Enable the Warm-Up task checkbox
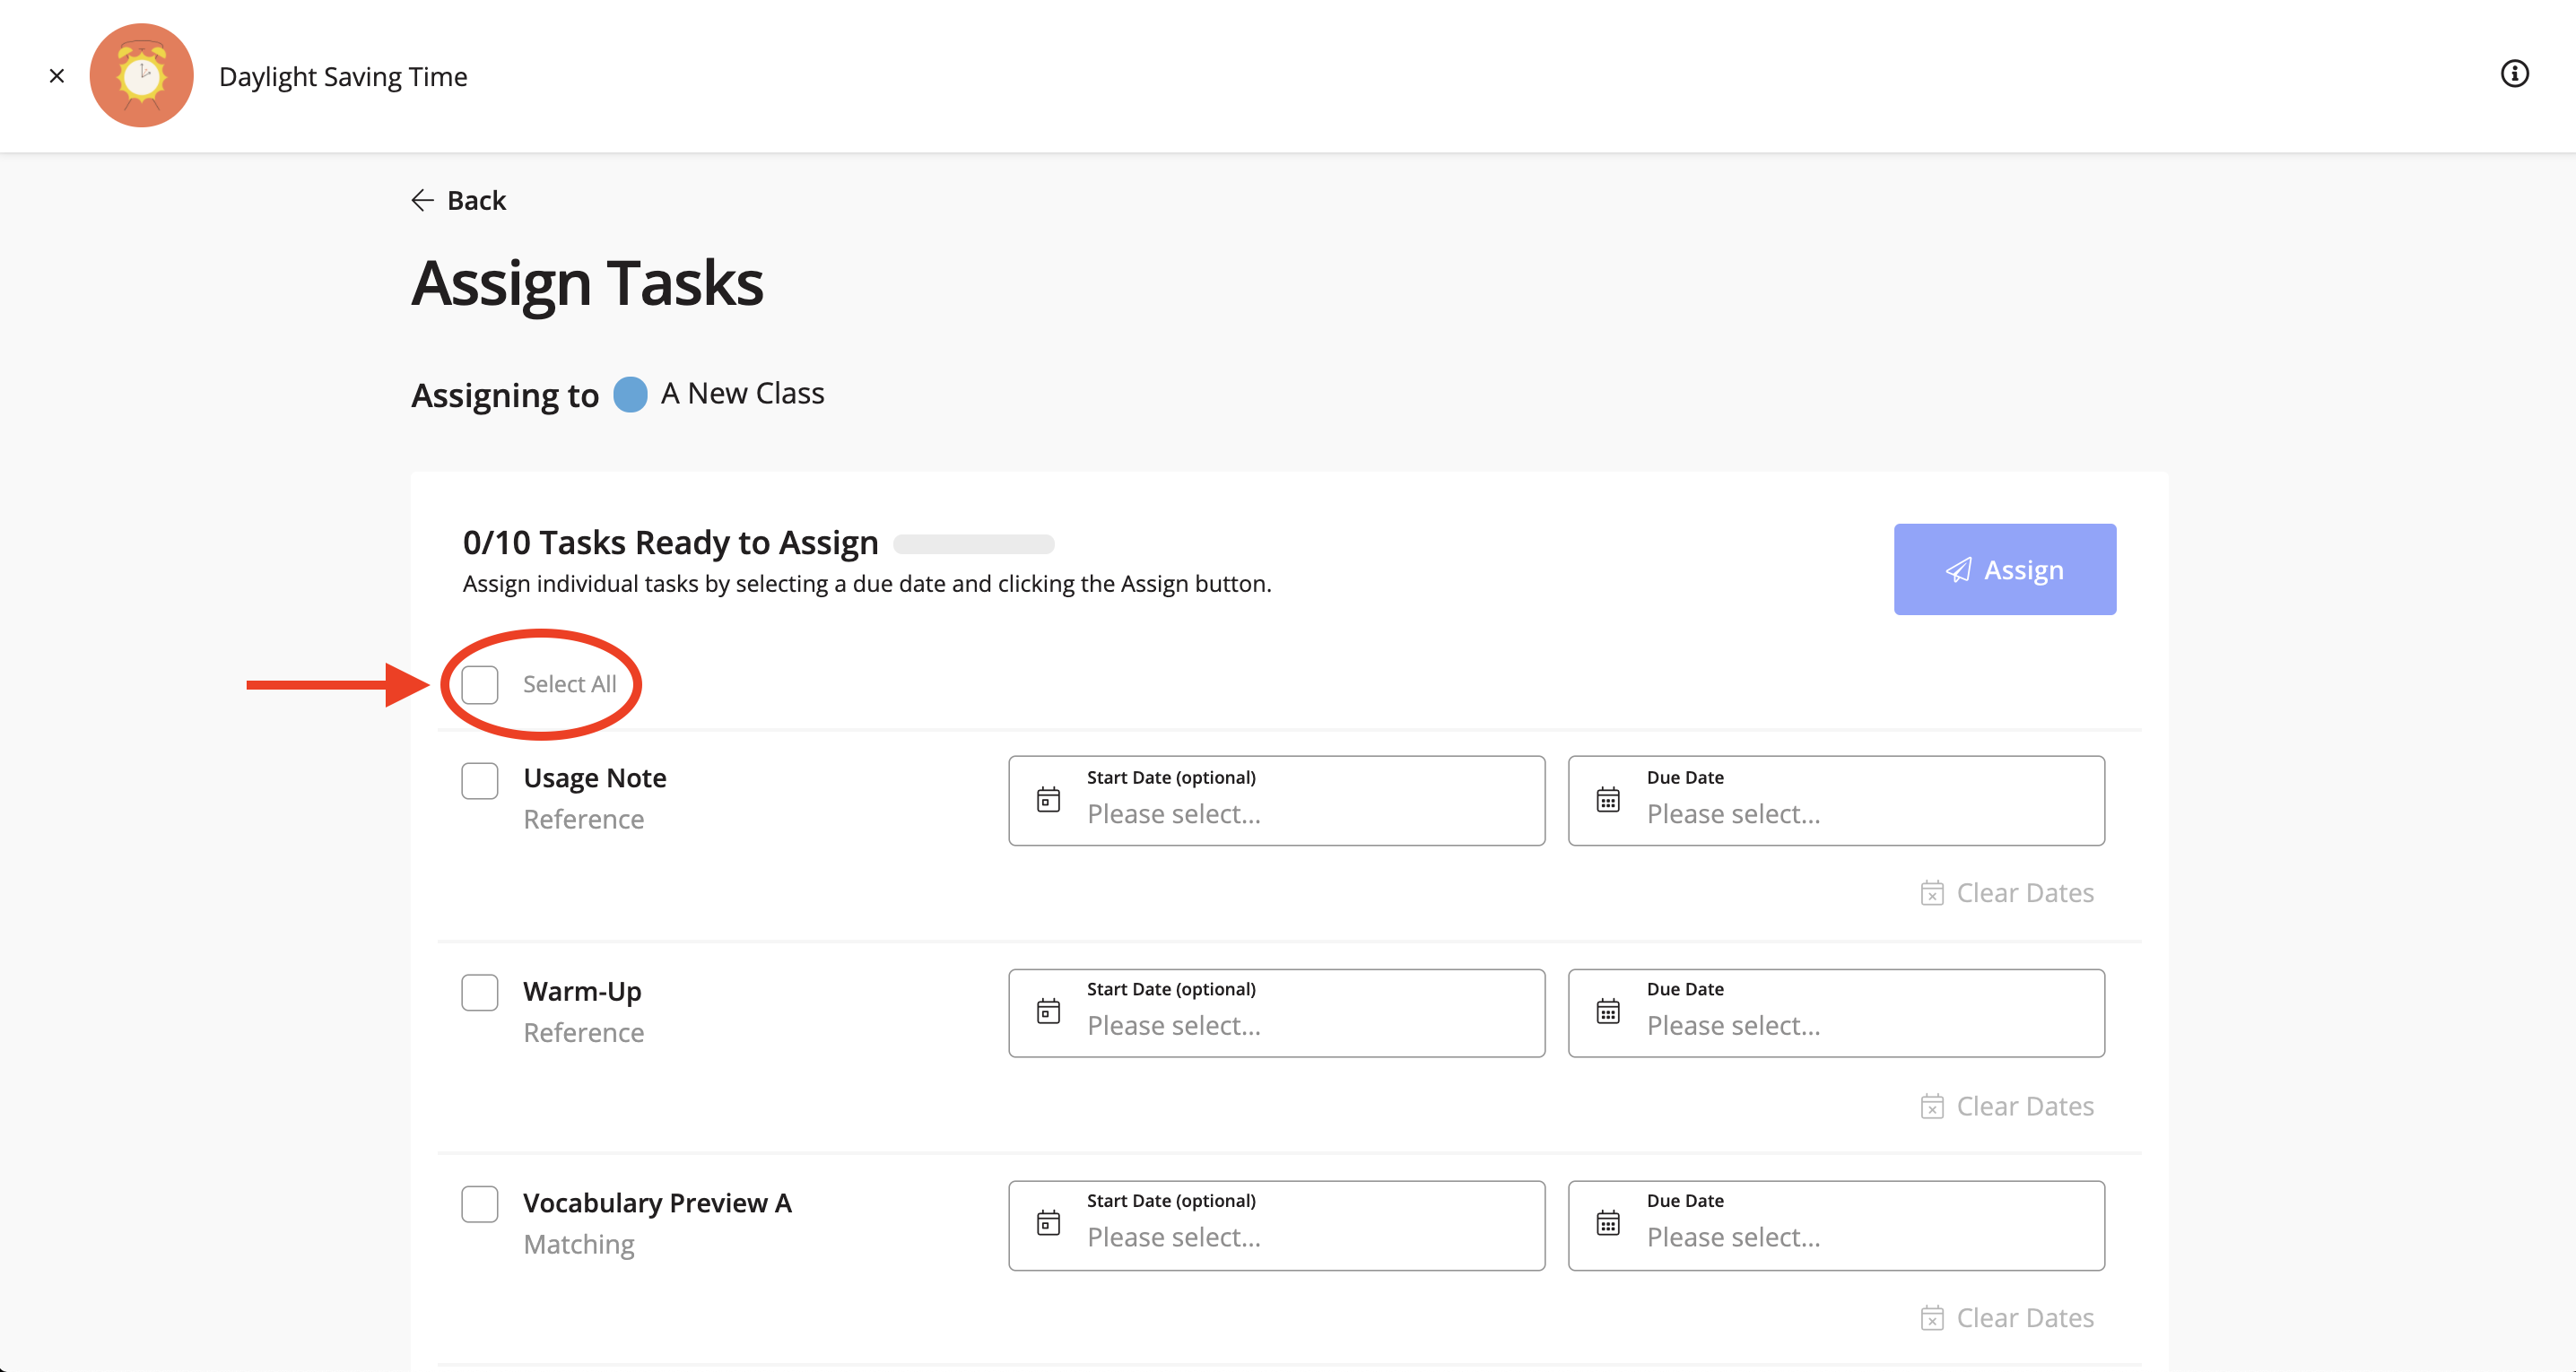Screen dimensions: 2576x1372 coord(480,993)
